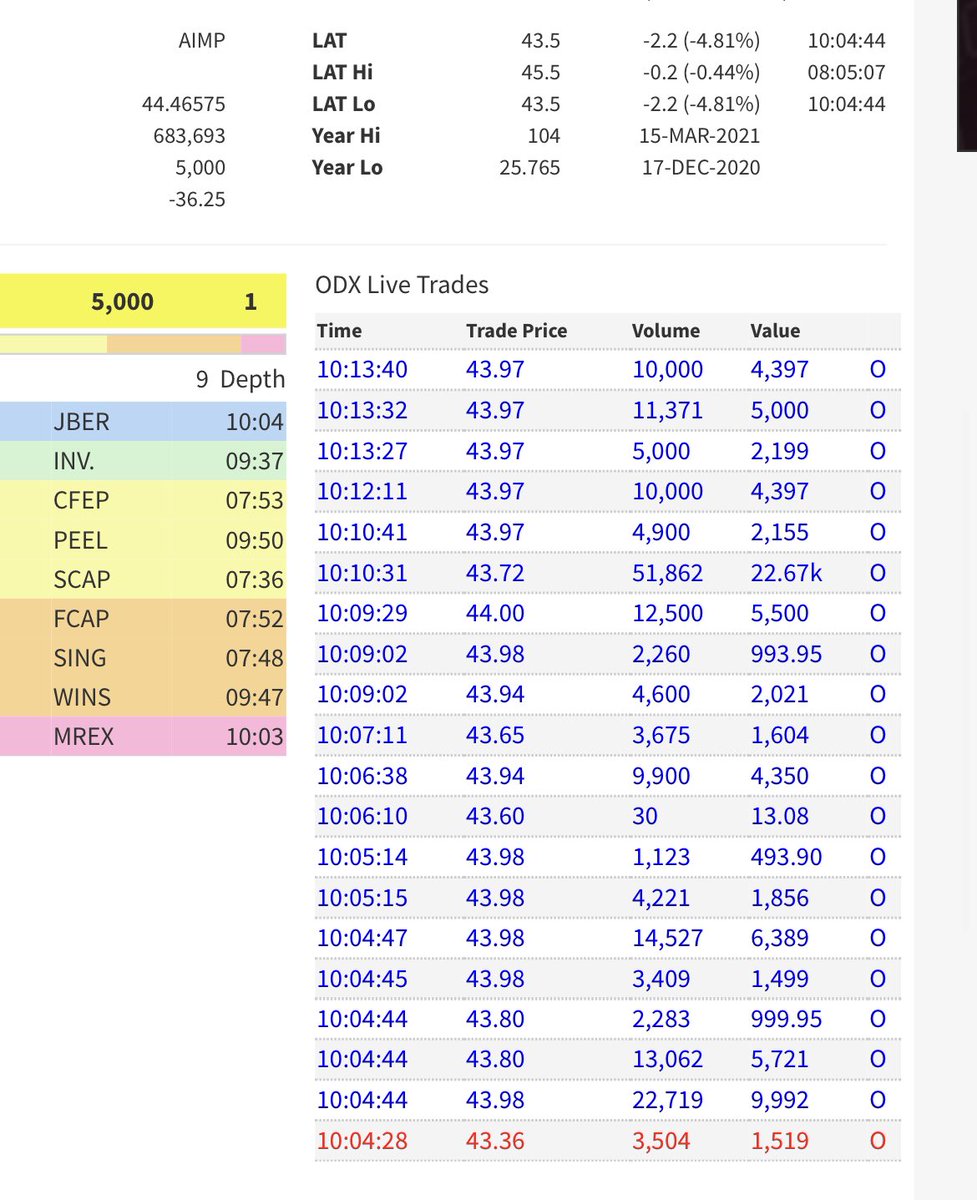Click the AIMP market label
This screenshot has height=1200, width=977.
(x=200, y=40)
